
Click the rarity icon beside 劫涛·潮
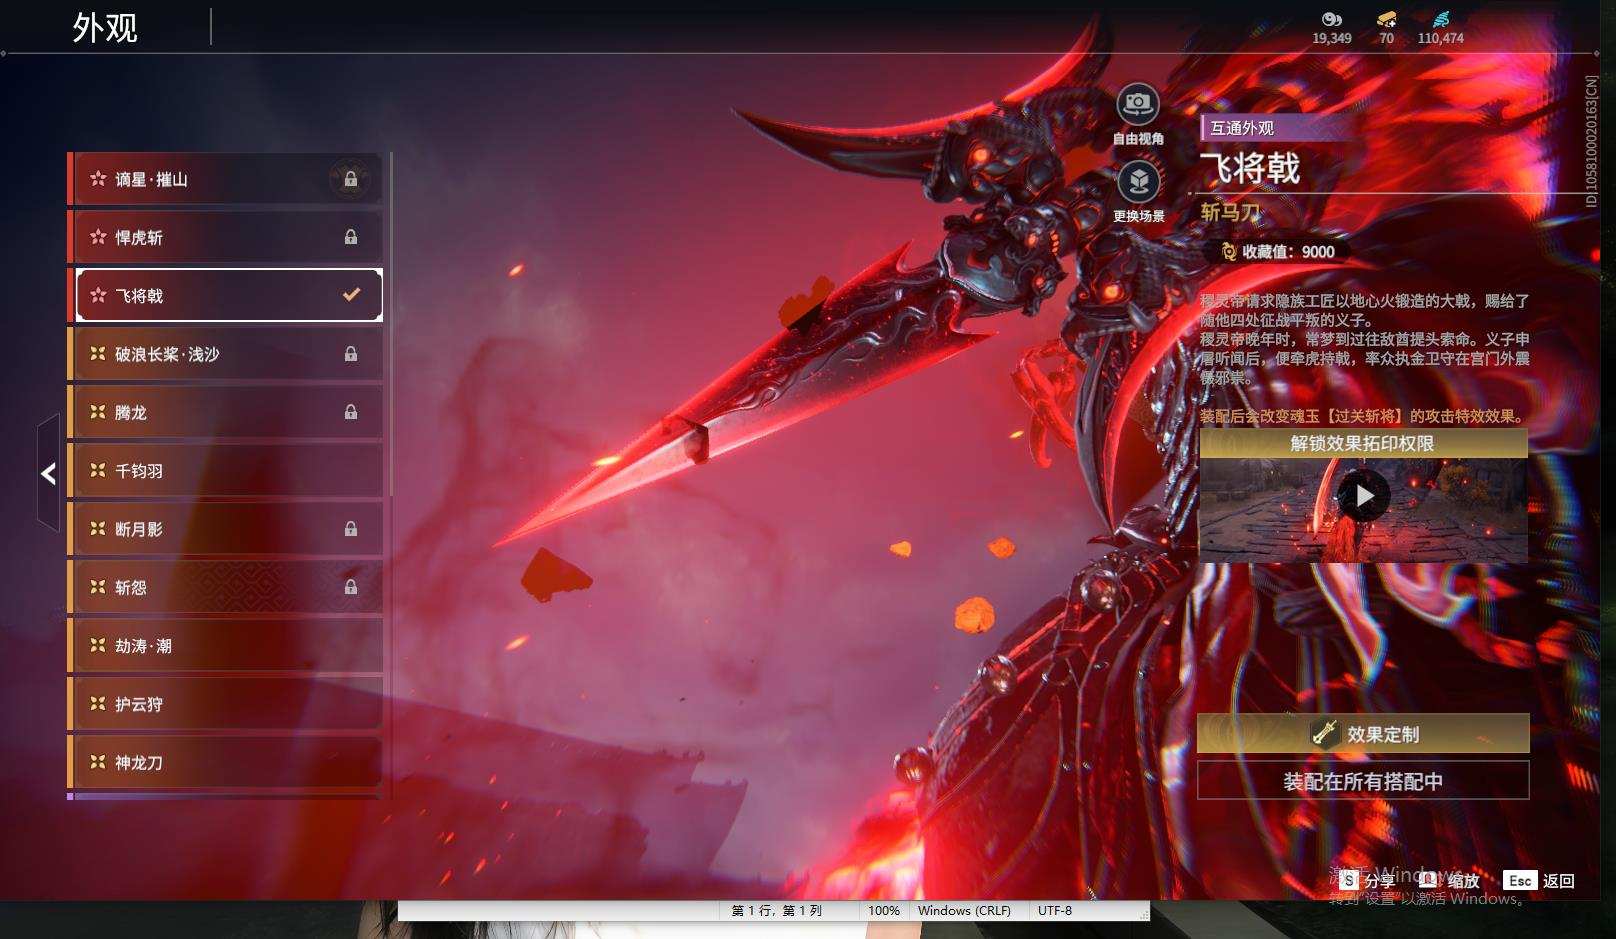pos(98,645)
